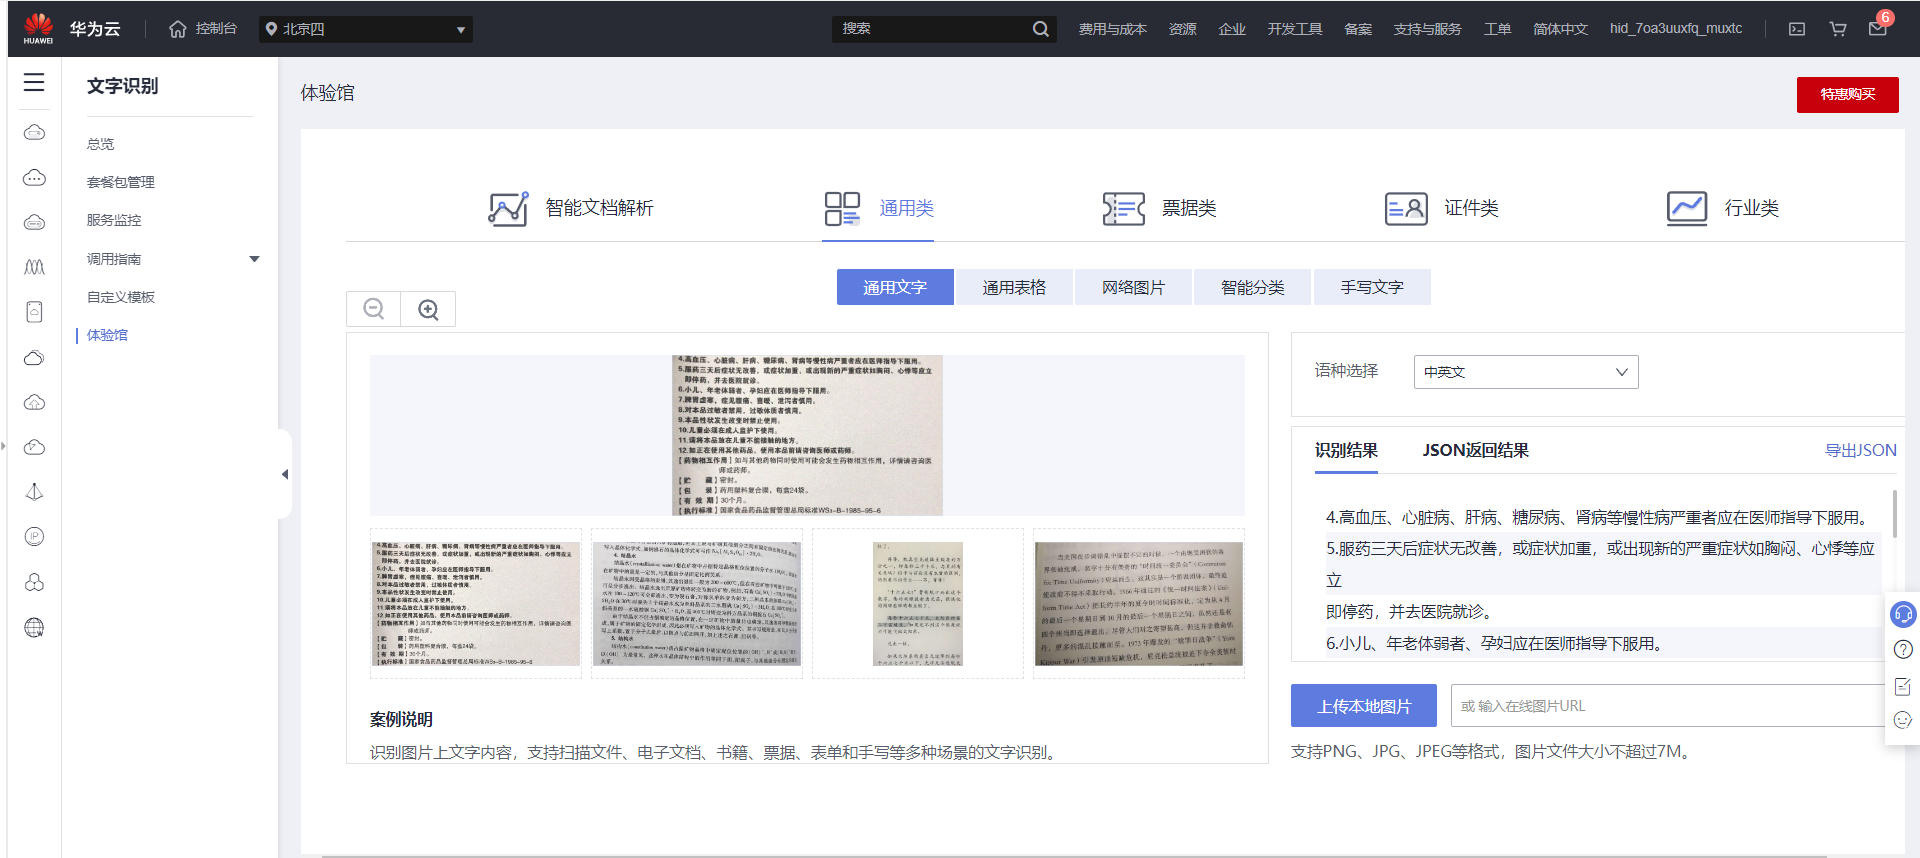
Task: Open 企业 menu
Action: click(x=1232, y=29)
